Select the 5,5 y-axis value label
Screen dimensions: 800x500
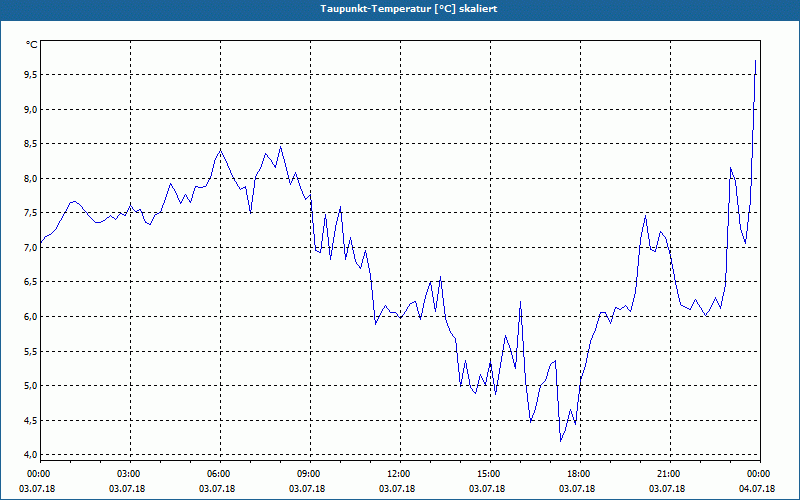click(30, 352)
